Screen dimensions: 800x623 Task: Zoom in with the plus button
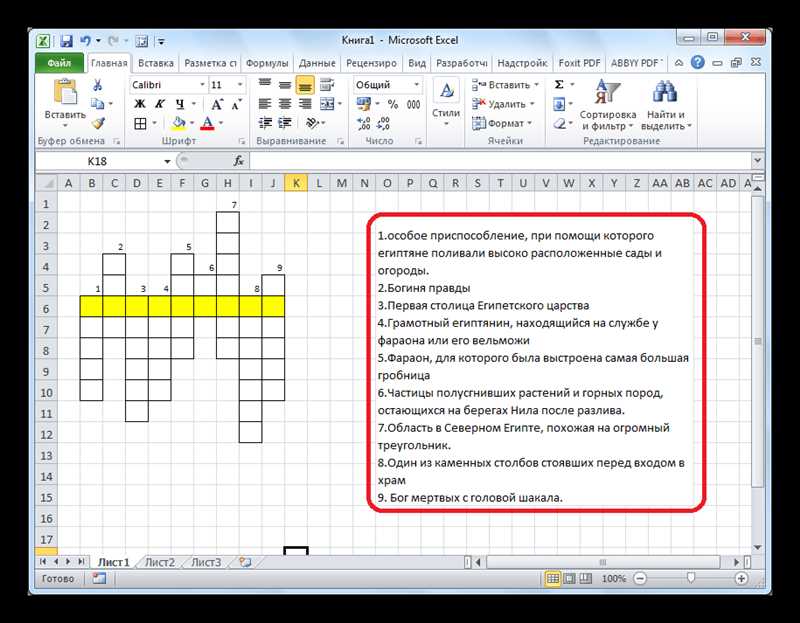pyautogui.click(x=741, y=579)
